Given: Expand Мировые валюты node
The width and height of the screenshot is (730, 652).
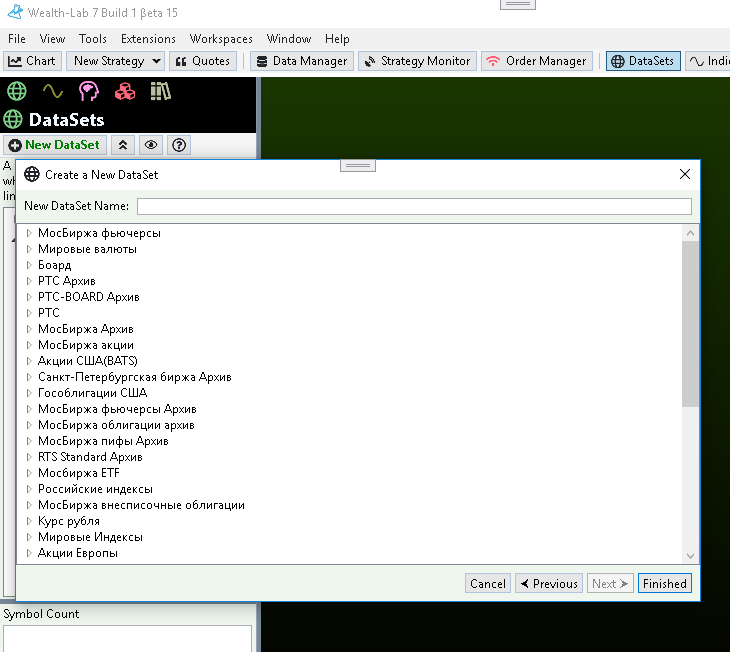Looking at the screenshot, I should click(x=29, y=249).
